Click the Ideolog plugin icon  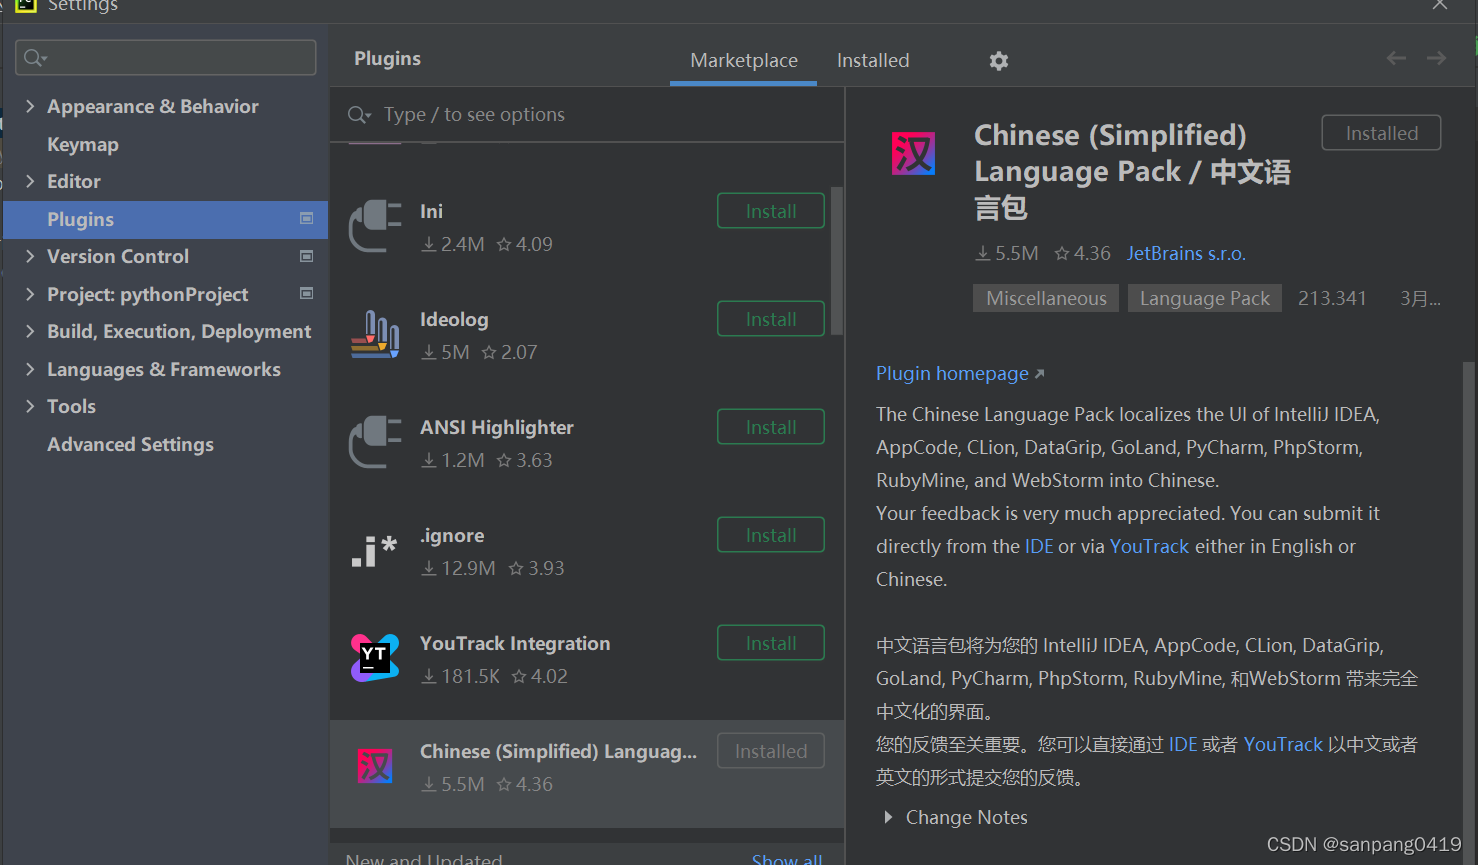coord(375,334)
